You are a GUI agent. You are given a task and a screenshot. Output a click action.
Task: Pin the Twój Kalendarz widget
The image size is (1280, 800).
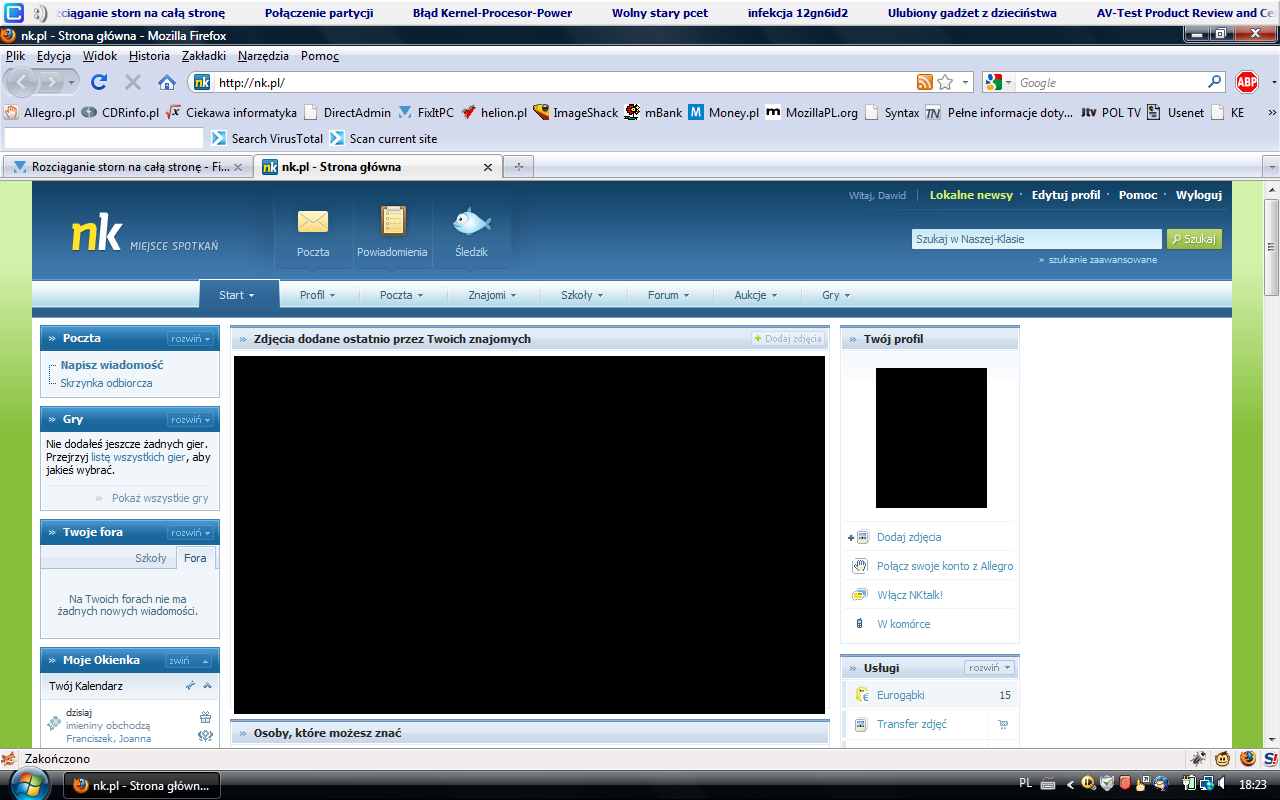point(190,686)
